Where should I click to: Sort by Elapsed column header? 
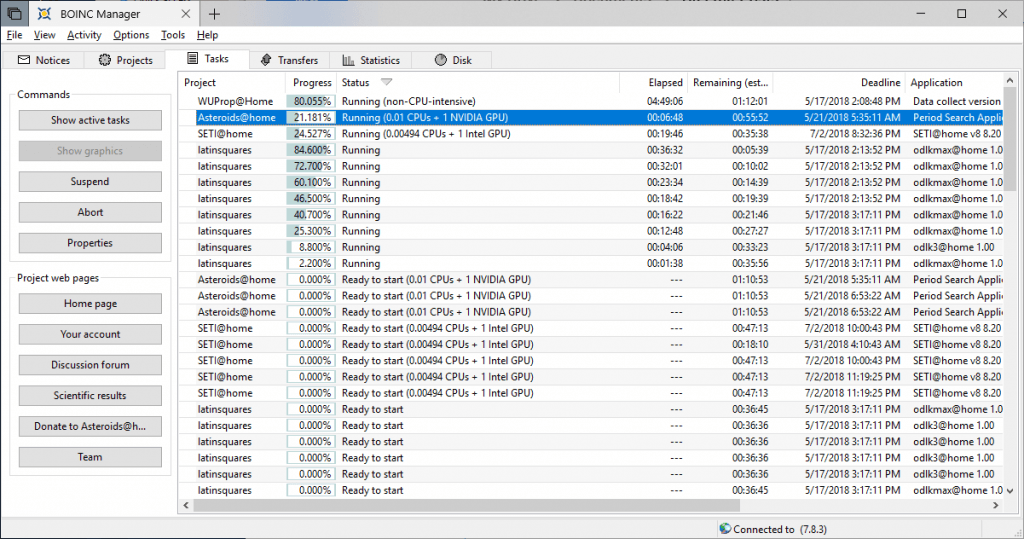click(653, 82)
